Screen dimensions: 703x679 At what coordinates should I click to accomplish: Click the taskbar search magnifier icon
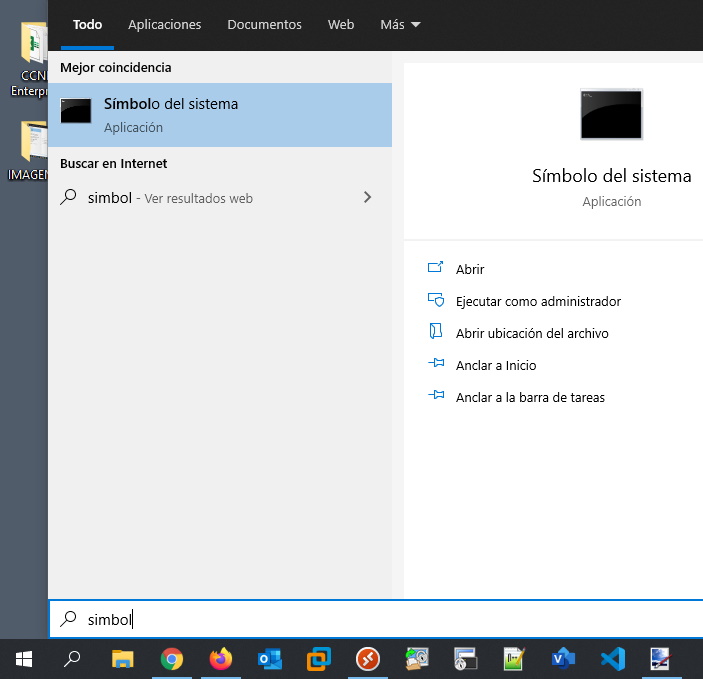click(73, 658)
